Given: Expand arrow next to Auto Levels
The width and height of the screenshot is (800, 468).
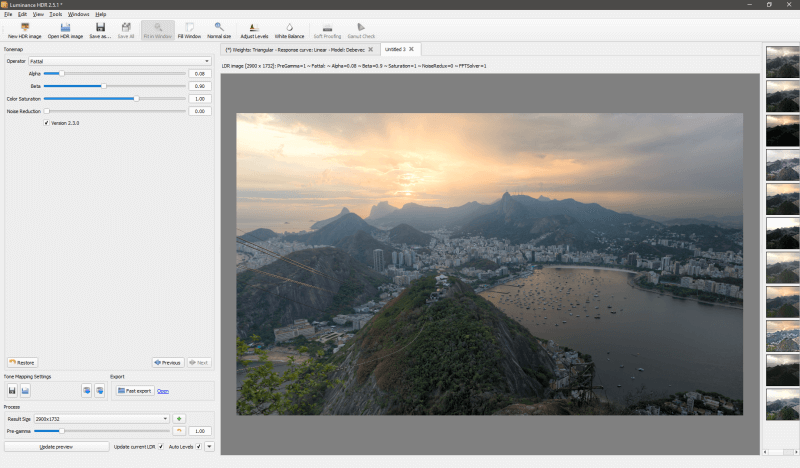Looking at the screenshot, I should pos(209,447).
